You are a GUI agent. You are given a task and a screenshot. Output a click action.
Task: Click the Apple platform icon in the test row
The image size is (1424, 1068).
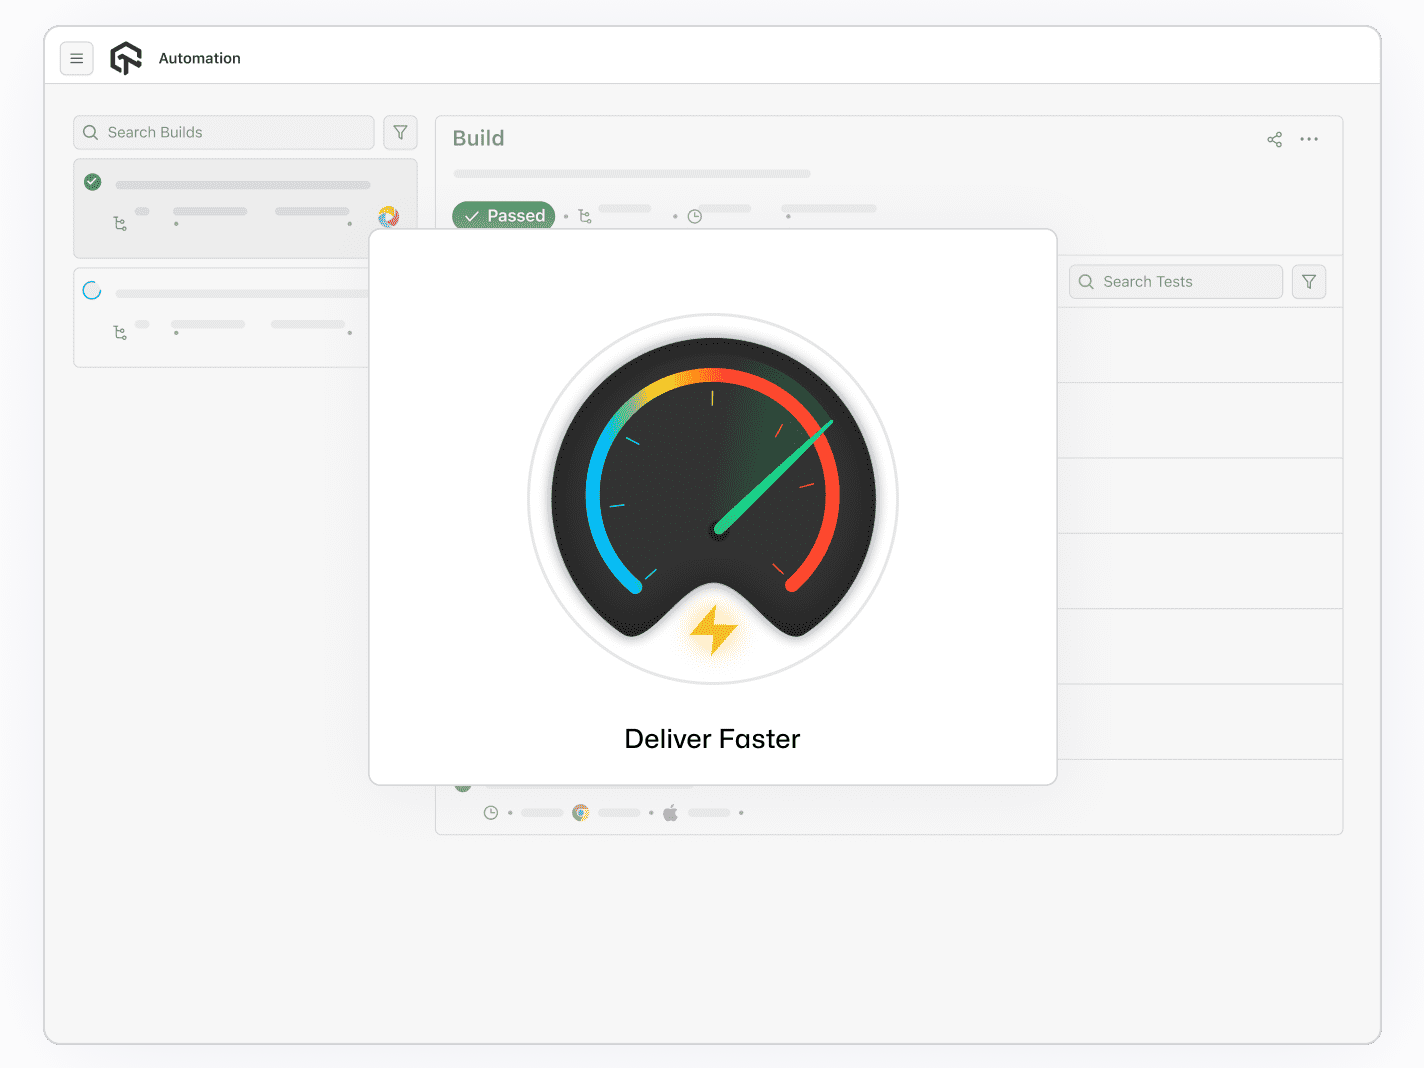coord(671,813)
